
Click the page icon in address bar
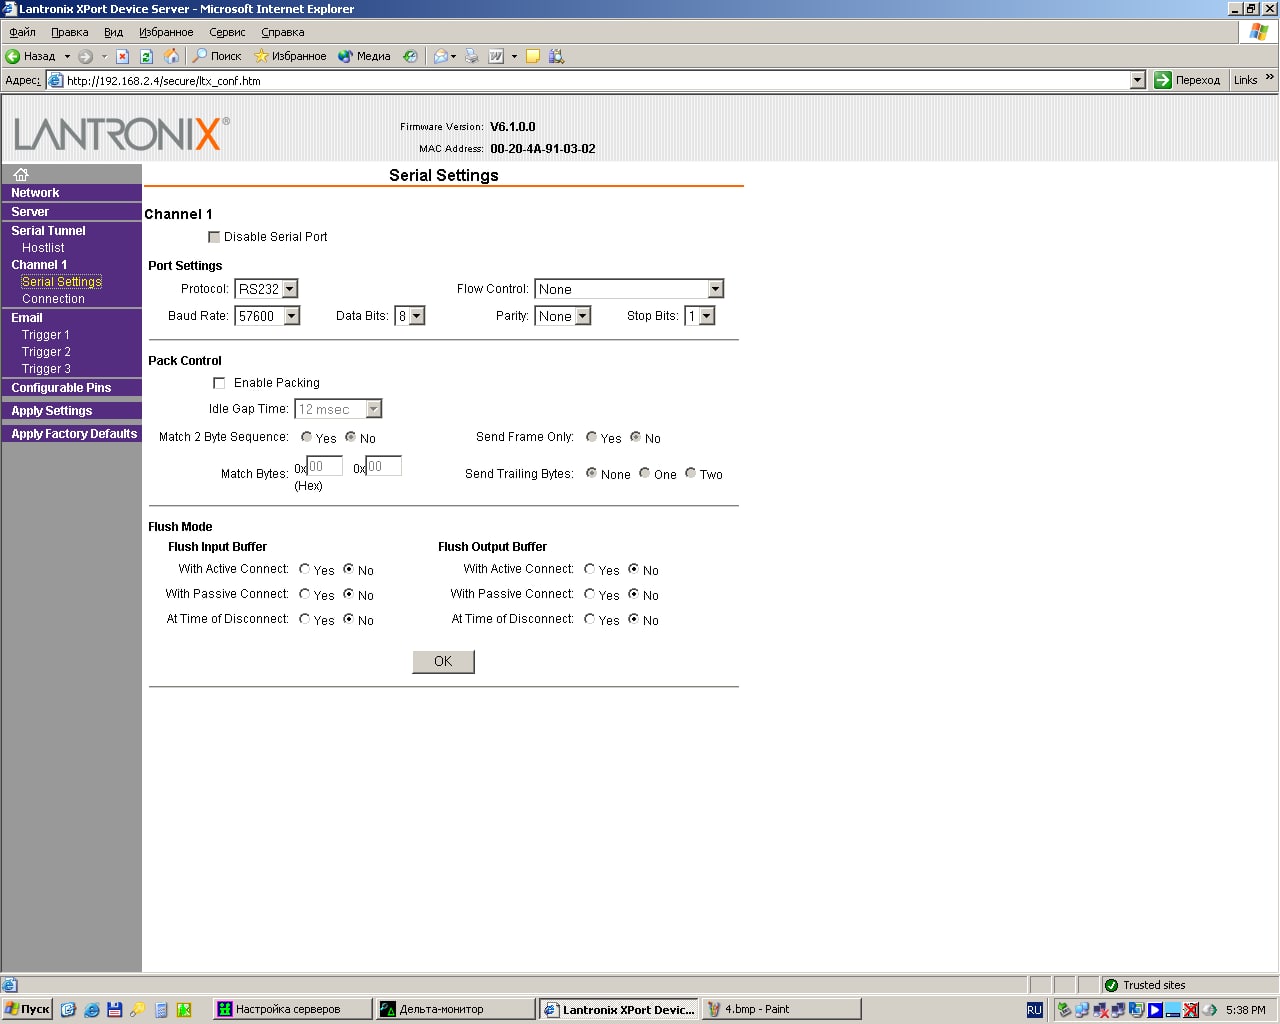pos(56,81)
